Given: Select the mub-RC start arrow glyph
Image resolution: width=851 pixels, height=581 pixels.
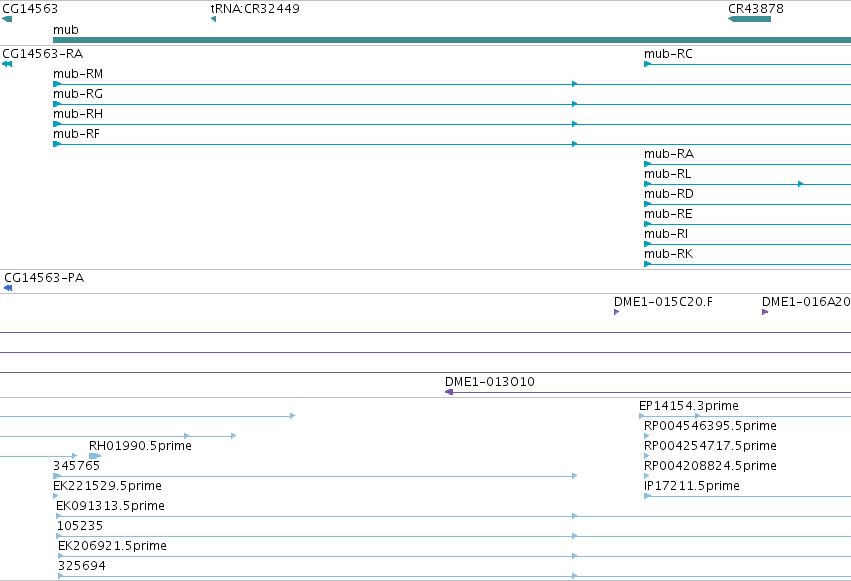Looking at the screenshot, I should (x=647, y=64).
